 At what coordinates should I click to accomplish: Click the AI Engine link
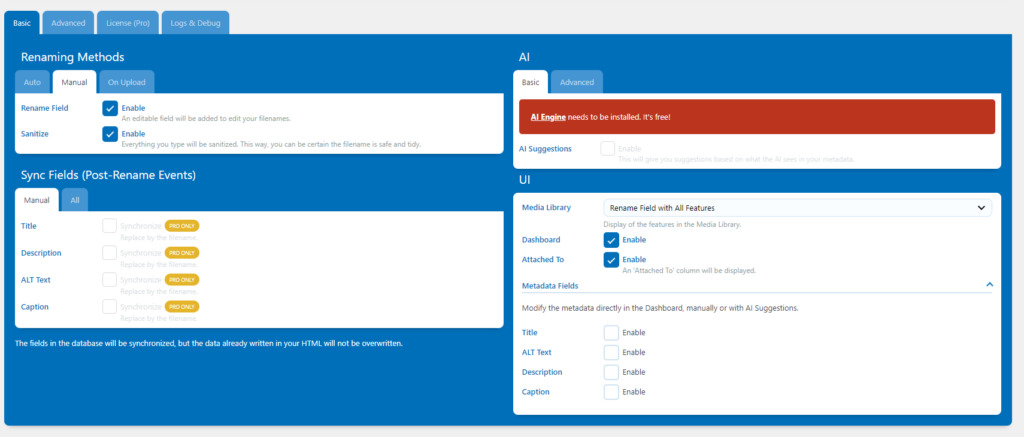(x=548, y=117)
